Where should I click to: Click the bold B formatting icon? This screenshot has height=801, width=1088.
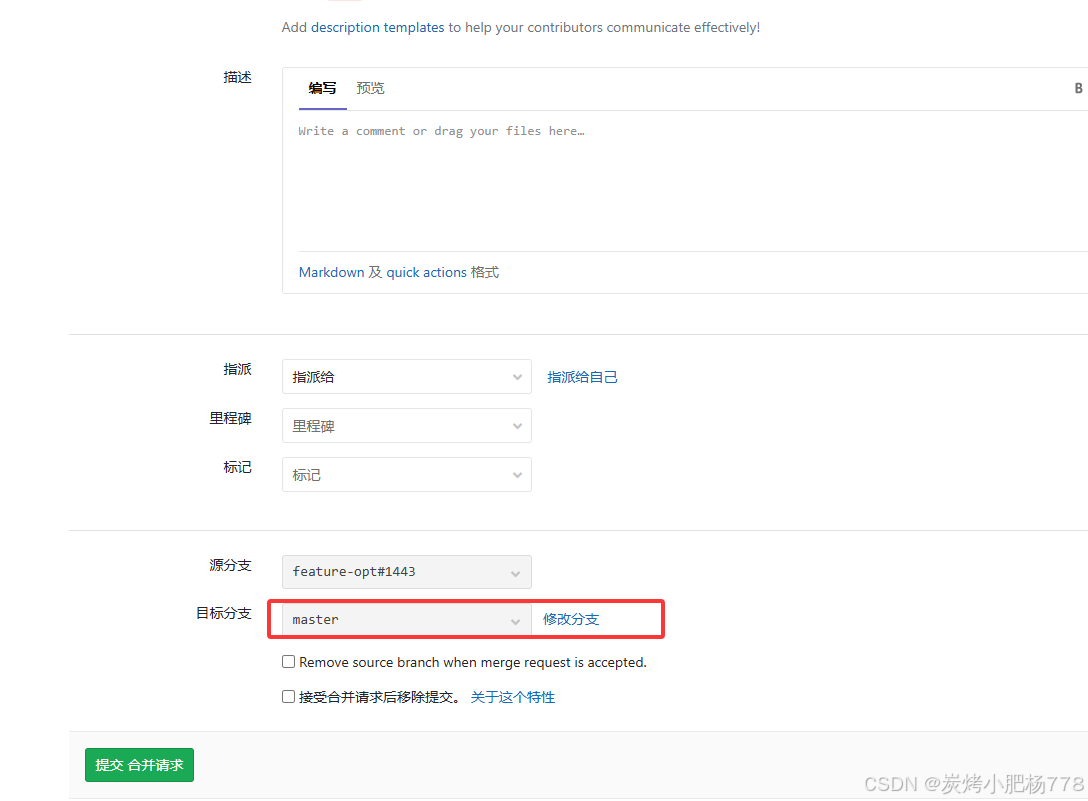click(x=1078, y=88)
